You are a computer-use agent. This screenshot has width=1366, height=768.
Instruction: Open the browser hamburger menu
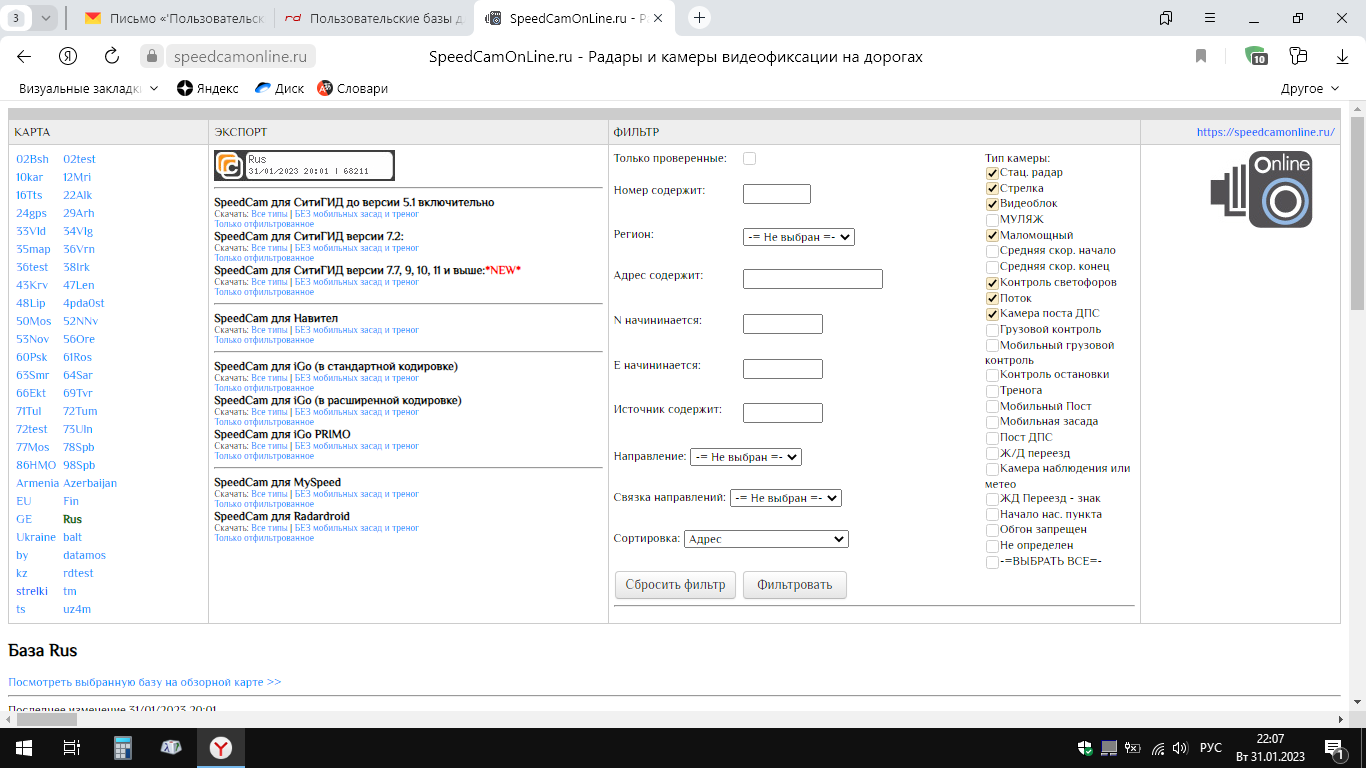click(x=1210, y=18)
